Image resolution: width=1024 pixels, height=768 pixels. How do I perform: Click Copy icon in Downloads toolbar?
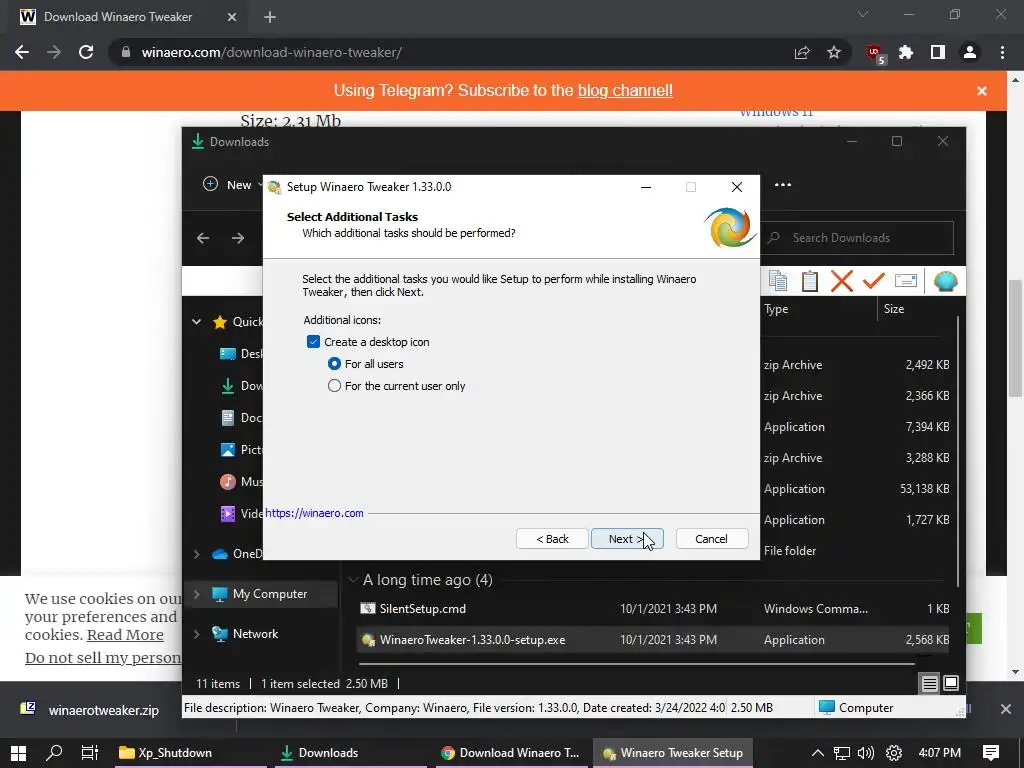(778, 281)
